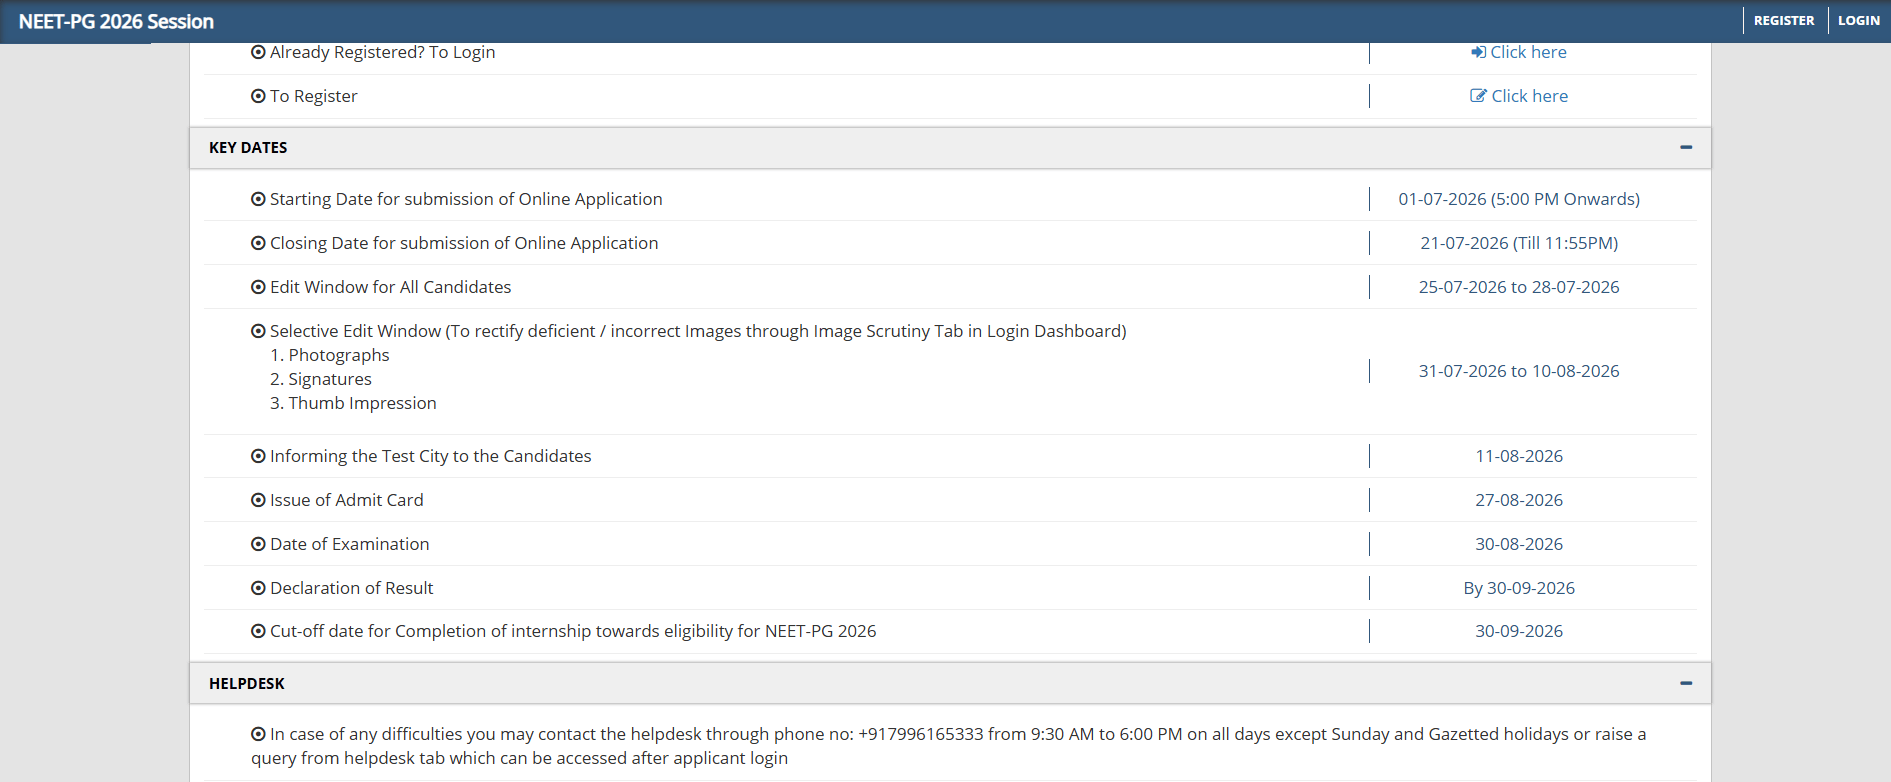This screenshot has height=782, width=1891.
Task: Collapse the KEY DATES section
Action: click(1686, 147)
